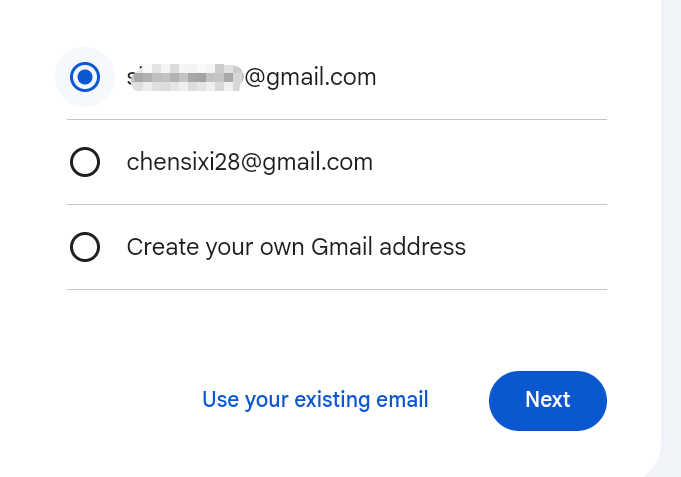
Task: Open the Use your existing email link
Action: tap(315, 400)
